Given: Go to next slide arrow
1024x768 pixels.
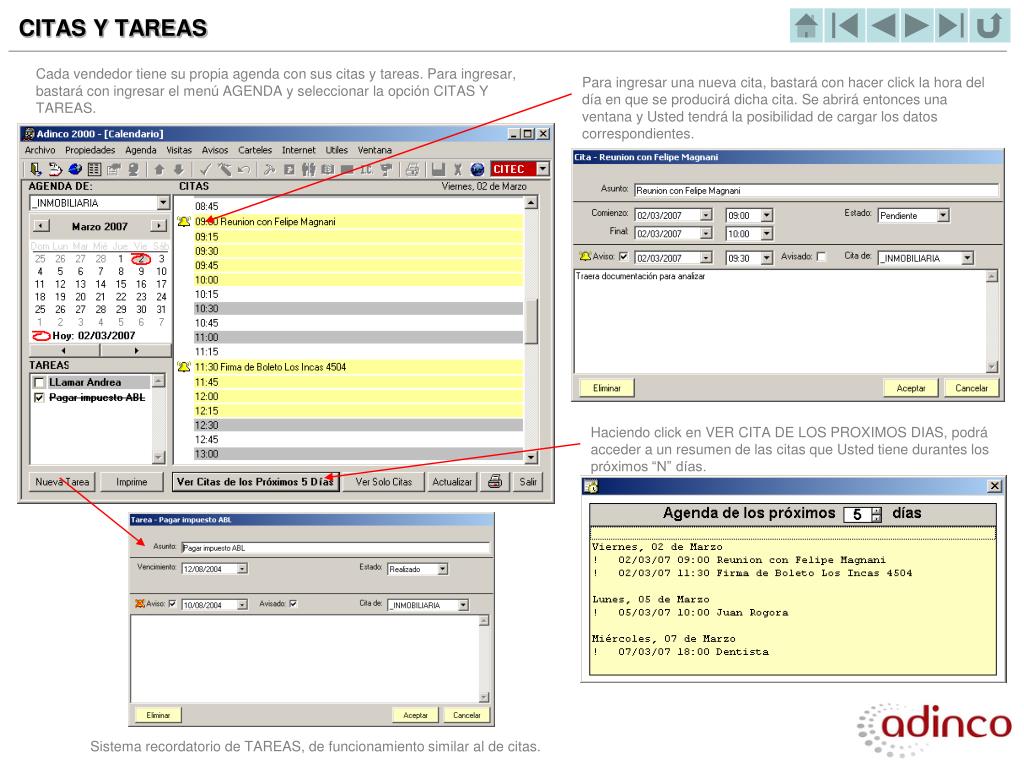Looking at the screenshot, I should click(917, 26).
